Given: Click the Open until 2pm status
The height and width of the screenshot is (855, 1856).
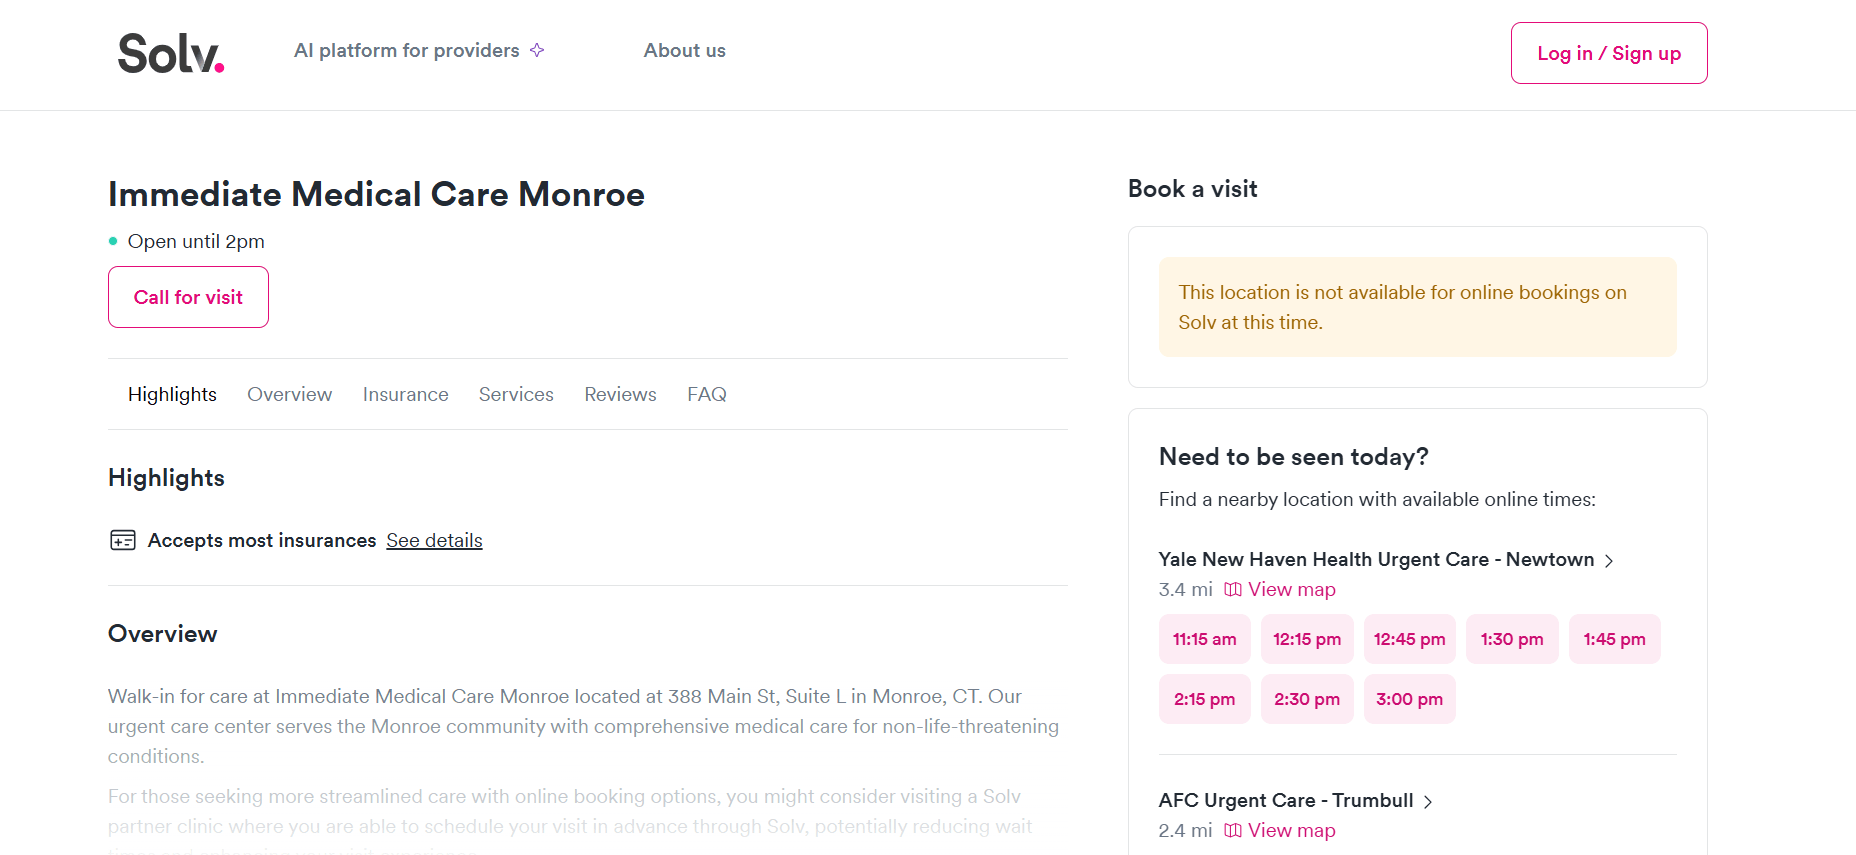Looking at the screenshot, I should 196,241.
